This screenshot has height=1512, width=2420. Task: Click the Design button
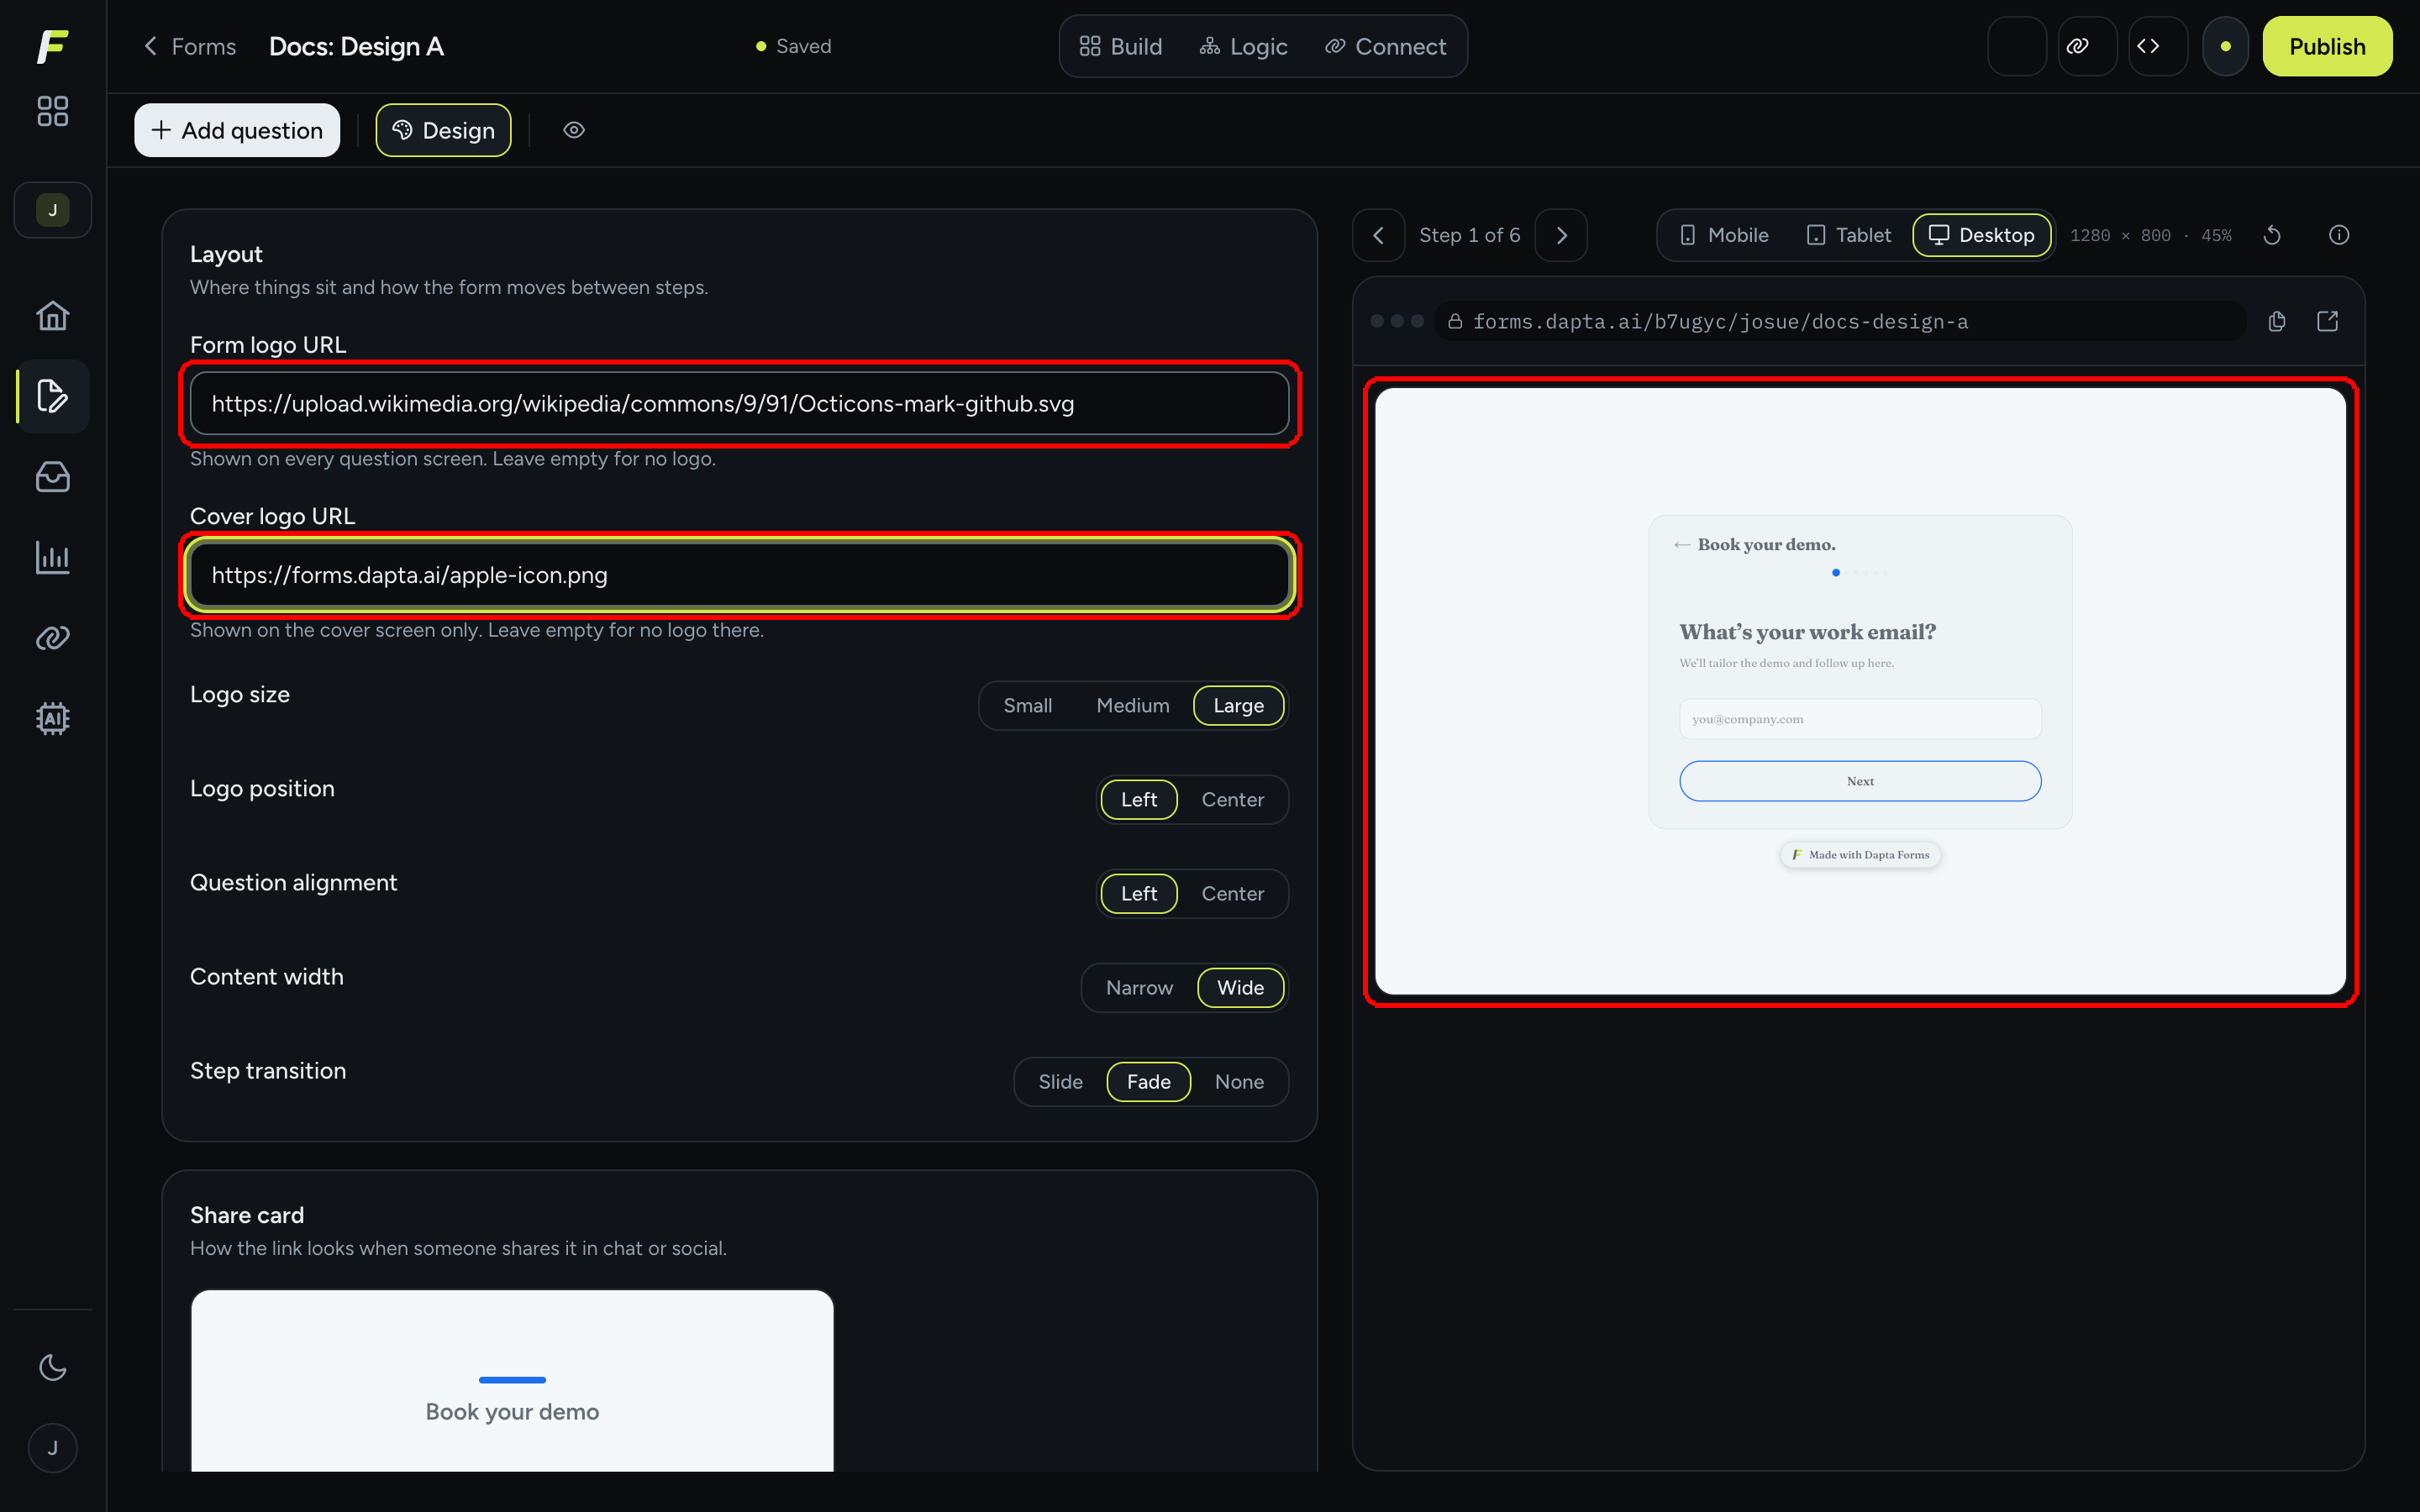tap(443, 130)
